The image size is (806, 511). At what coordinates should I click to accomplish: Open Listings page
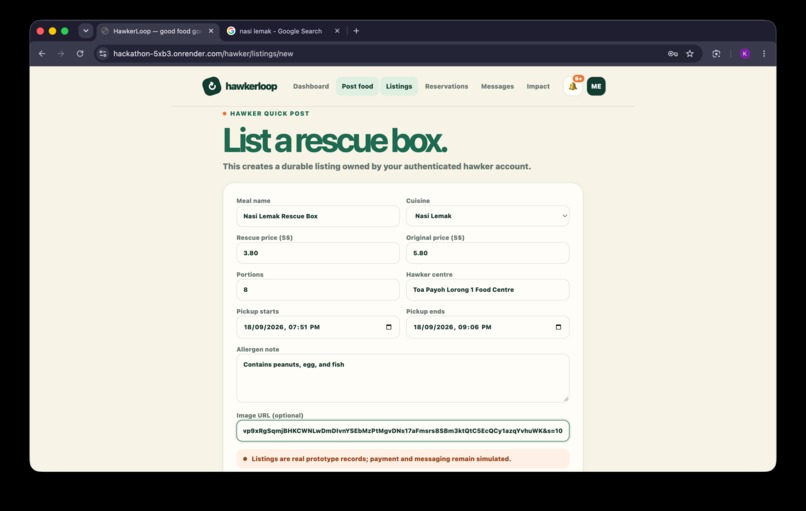399,86
